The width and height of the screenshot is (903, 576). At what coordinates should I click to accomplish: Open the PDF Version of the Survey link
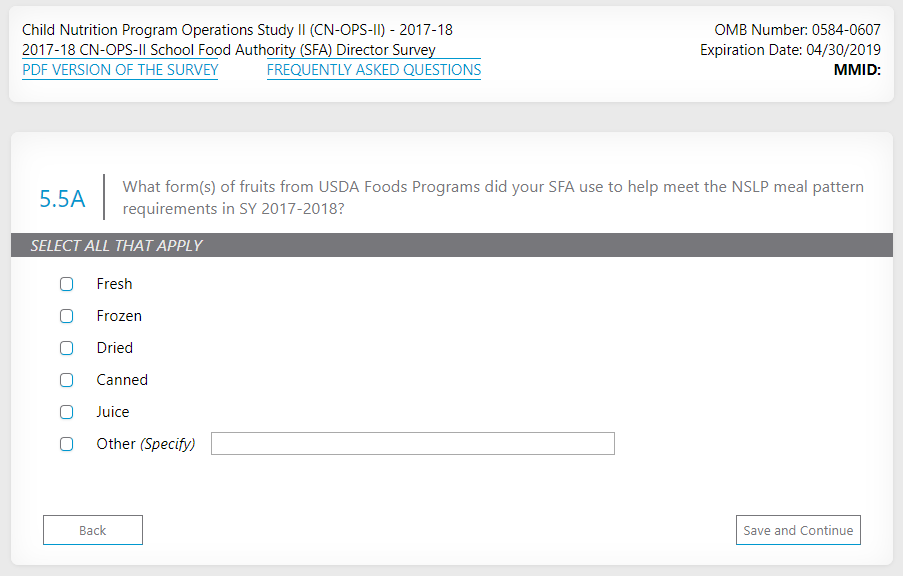click(x=120, y=70)
